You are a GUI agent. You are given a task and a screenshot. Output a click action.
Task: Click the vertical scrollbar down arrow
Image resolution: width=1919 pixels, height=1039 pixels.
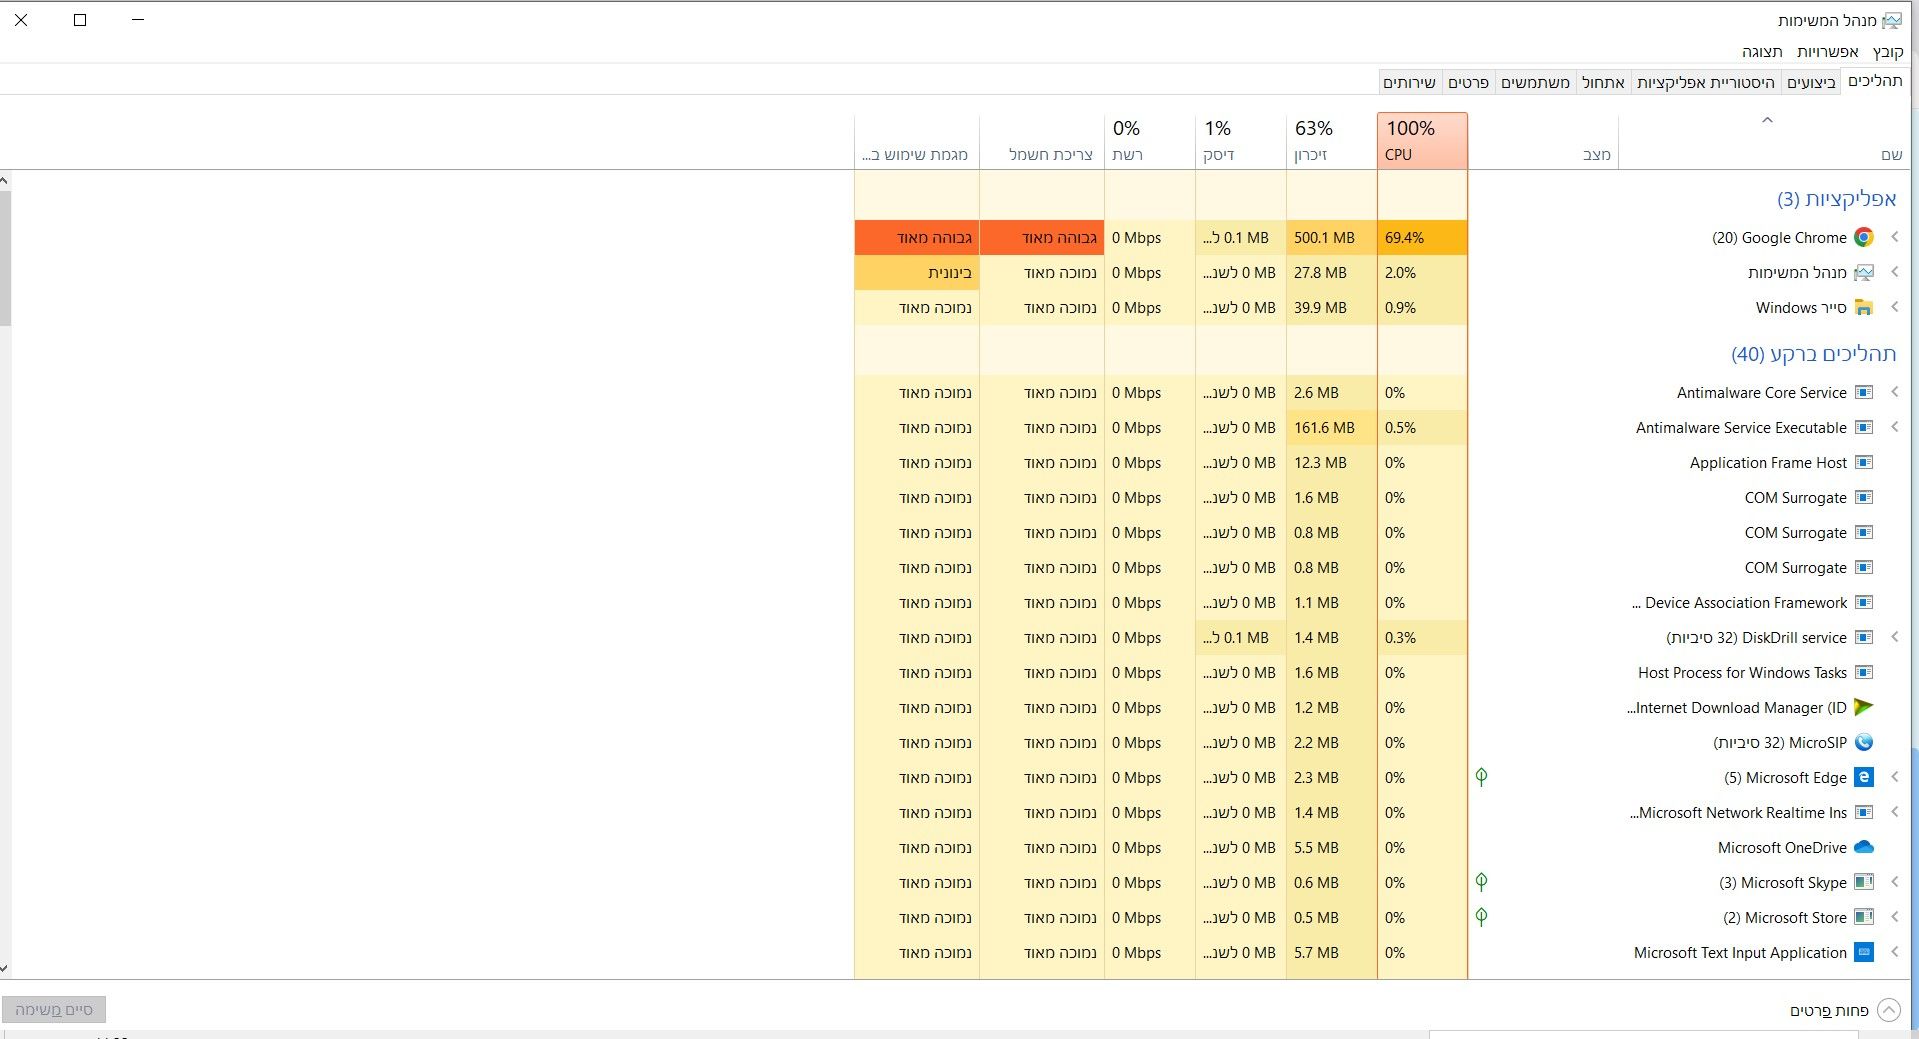pos(5,968)
